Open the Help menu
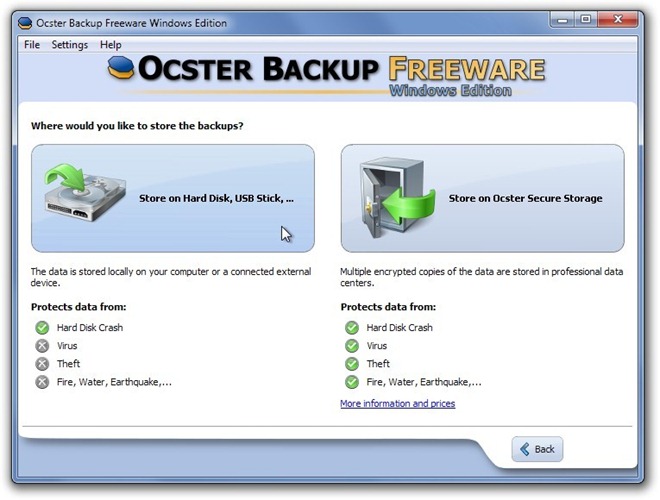The image size is (660, 500). (111, 45)
